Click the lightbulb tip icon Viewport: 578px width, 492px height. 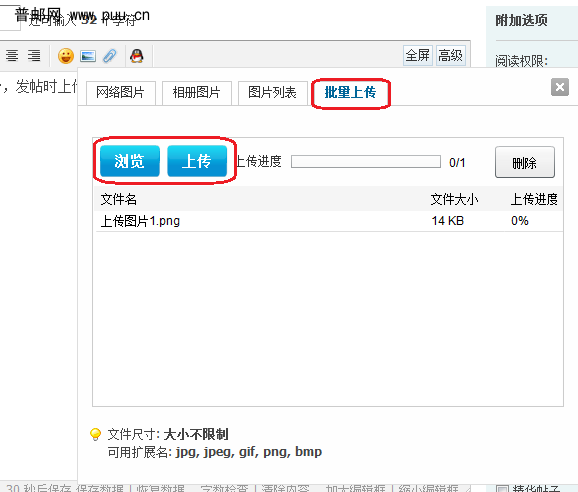(95, 434)
